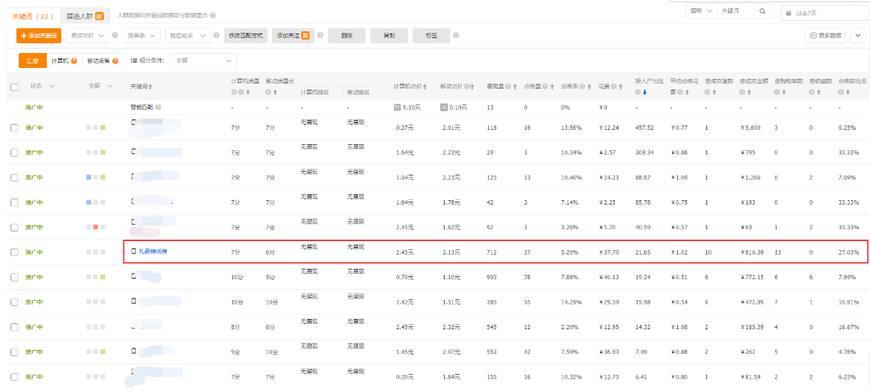Click 457.52 value in 投入产出比 column
The width and height of the screenshot is (870, 389).
tap(644, 128)
